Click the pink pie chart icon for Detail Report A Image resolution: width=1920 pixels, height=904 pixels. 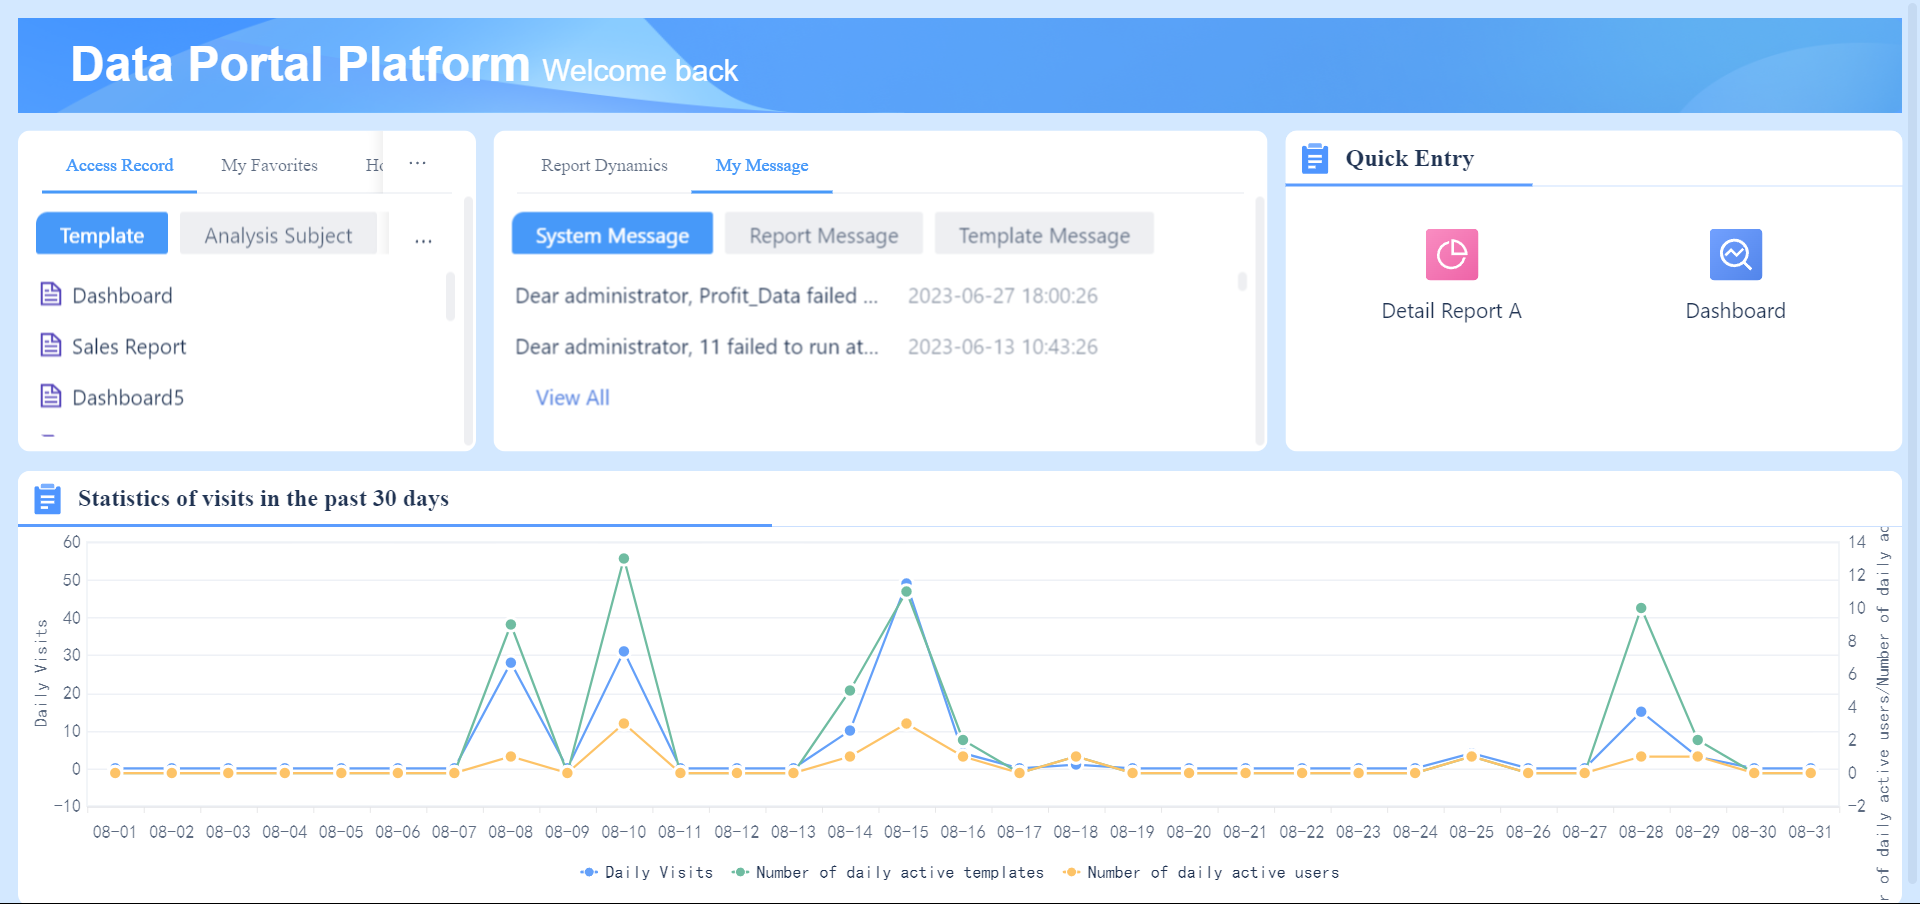pos(1450,254)
